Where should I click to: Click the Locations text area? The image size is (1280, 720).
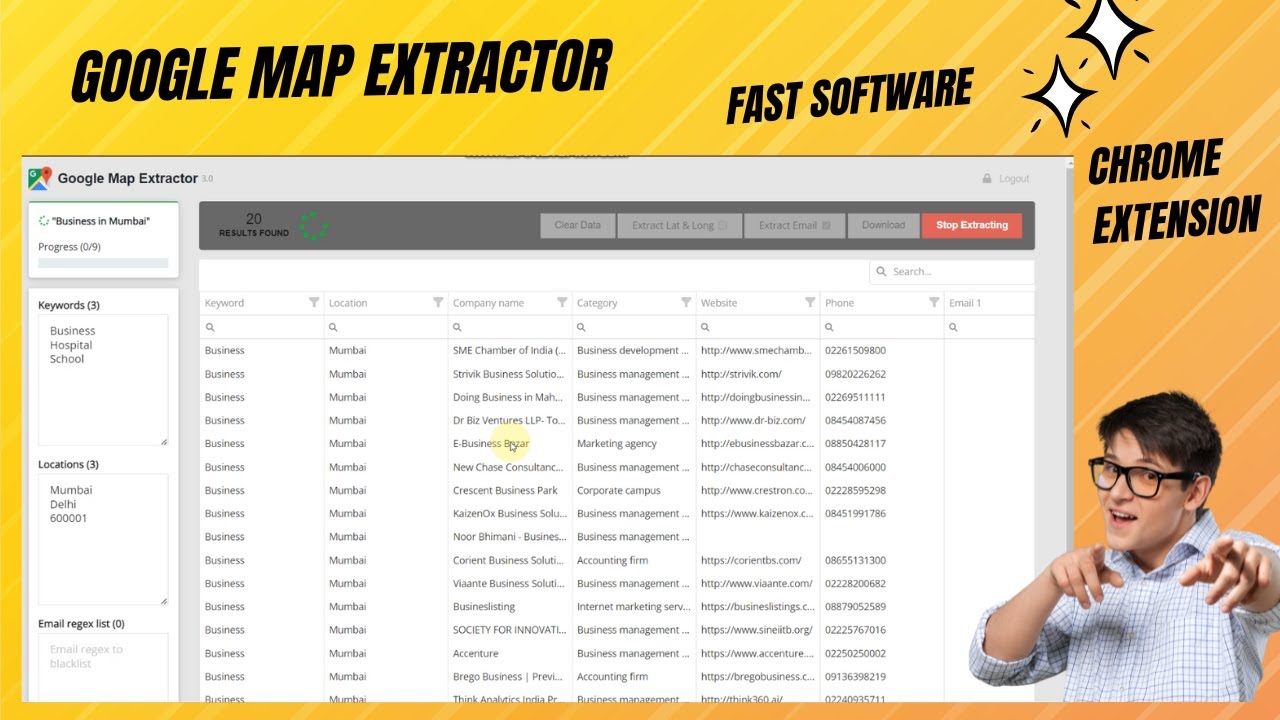pos(103,539)
